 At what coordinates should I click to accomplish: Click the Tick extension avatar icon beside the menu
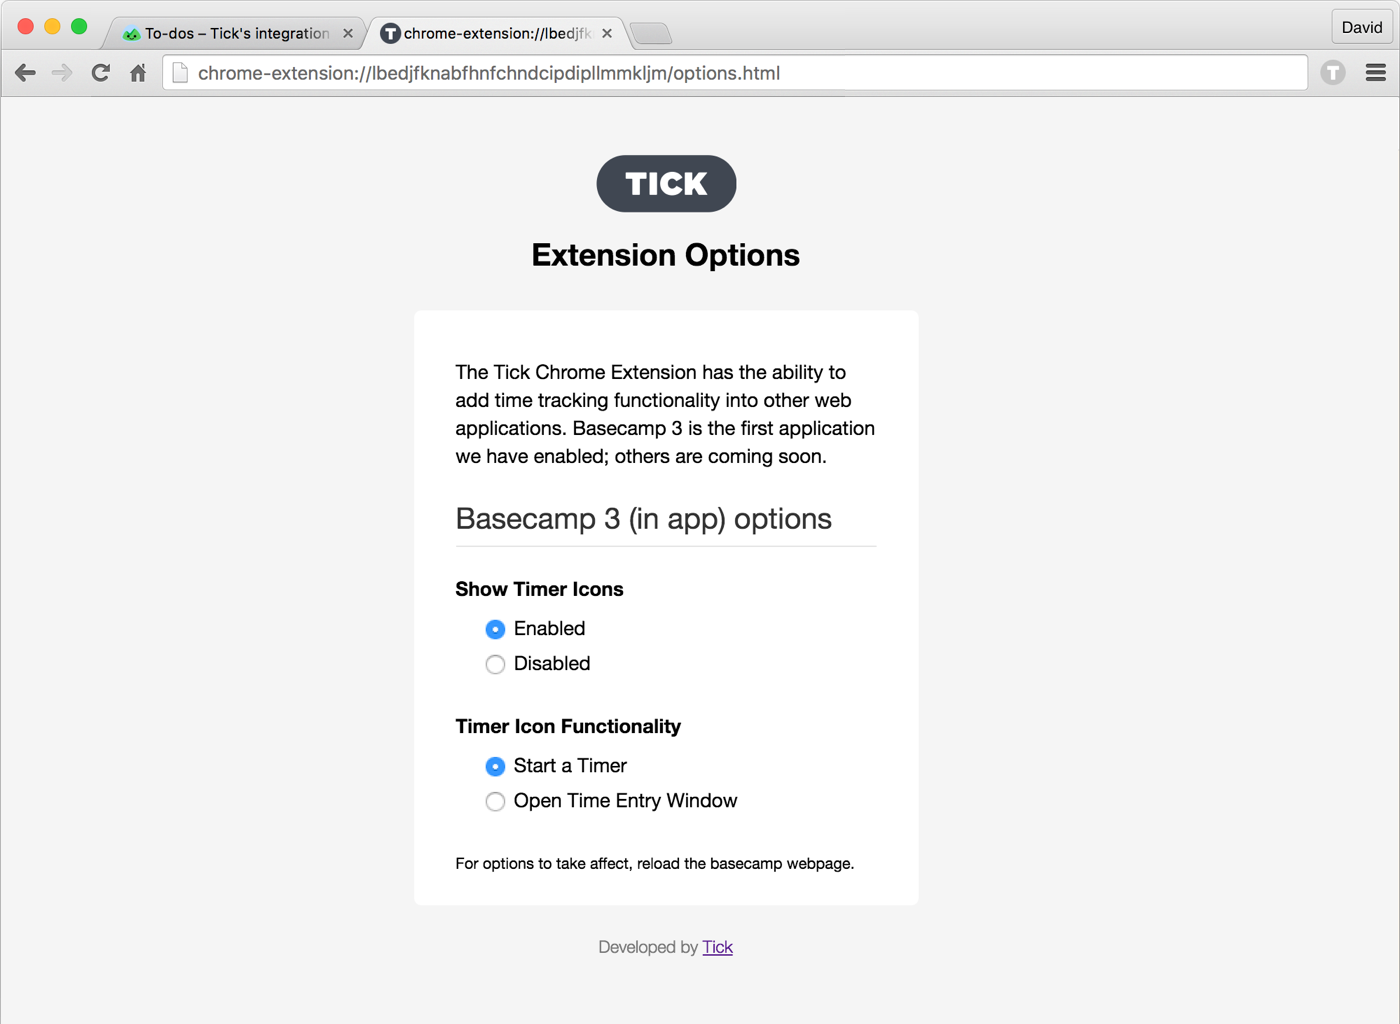point(1333,72)
